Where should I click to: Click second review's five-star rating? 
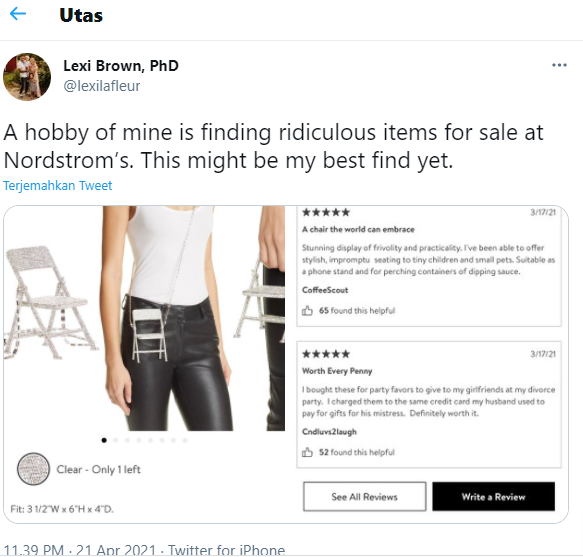(326, 354)
